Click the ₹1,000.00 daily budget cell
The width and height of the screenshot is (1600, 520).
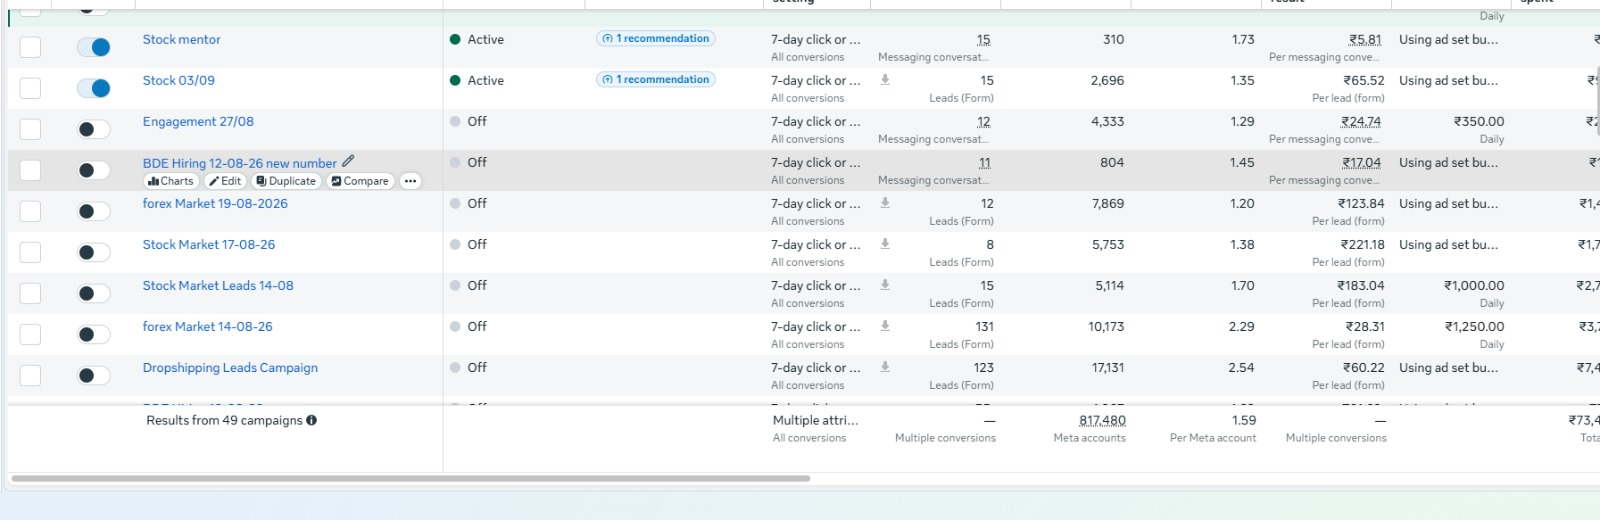click(x=1474, y=285)
